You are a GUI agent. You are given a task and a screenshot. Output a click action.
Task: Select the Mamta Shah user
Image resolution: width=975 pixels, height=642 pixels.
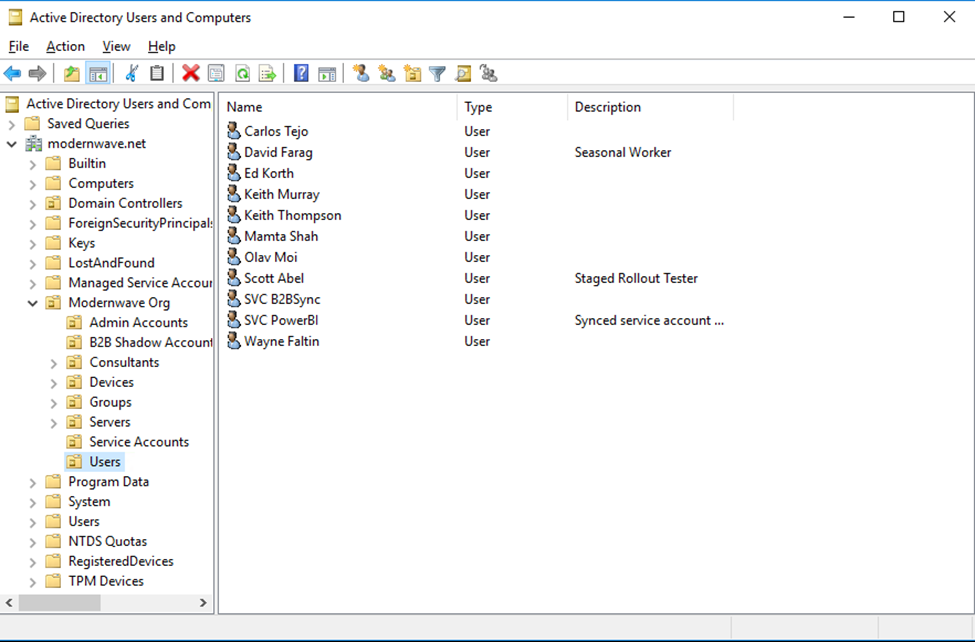pos(281,236)
